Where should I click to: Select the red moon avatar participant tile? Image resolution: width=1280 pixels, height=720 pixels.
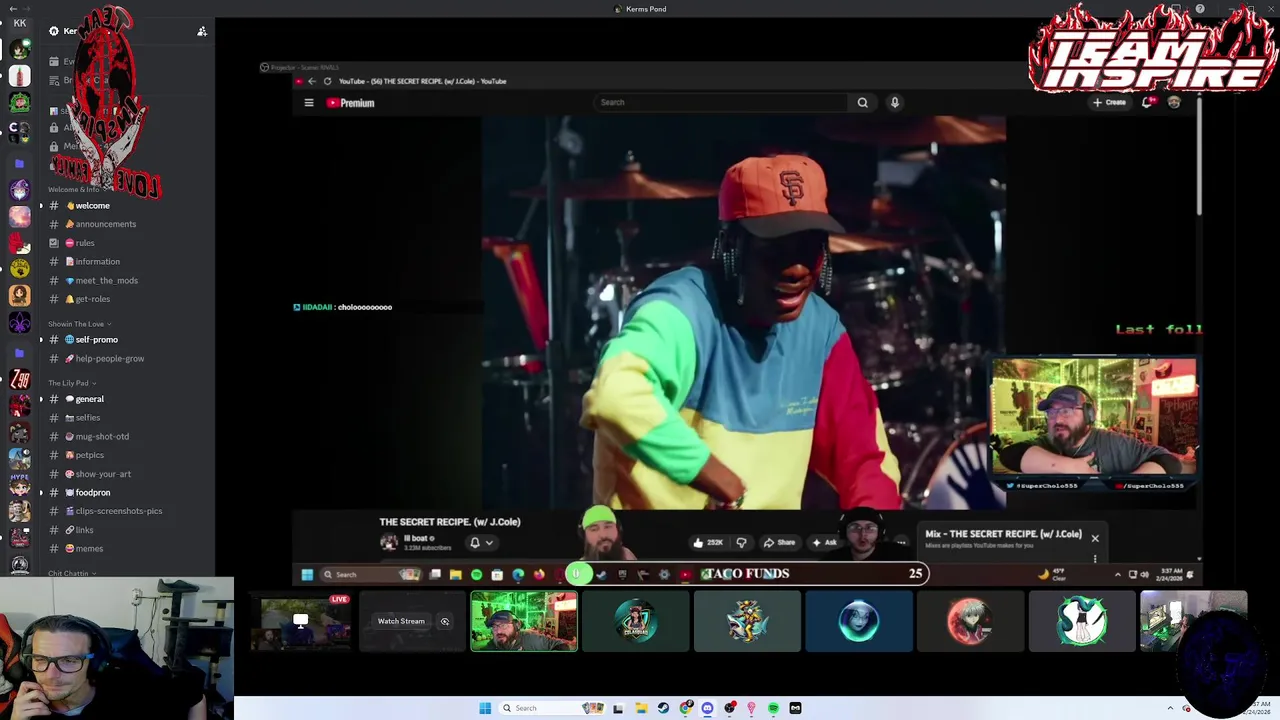(x=970, y=621)
